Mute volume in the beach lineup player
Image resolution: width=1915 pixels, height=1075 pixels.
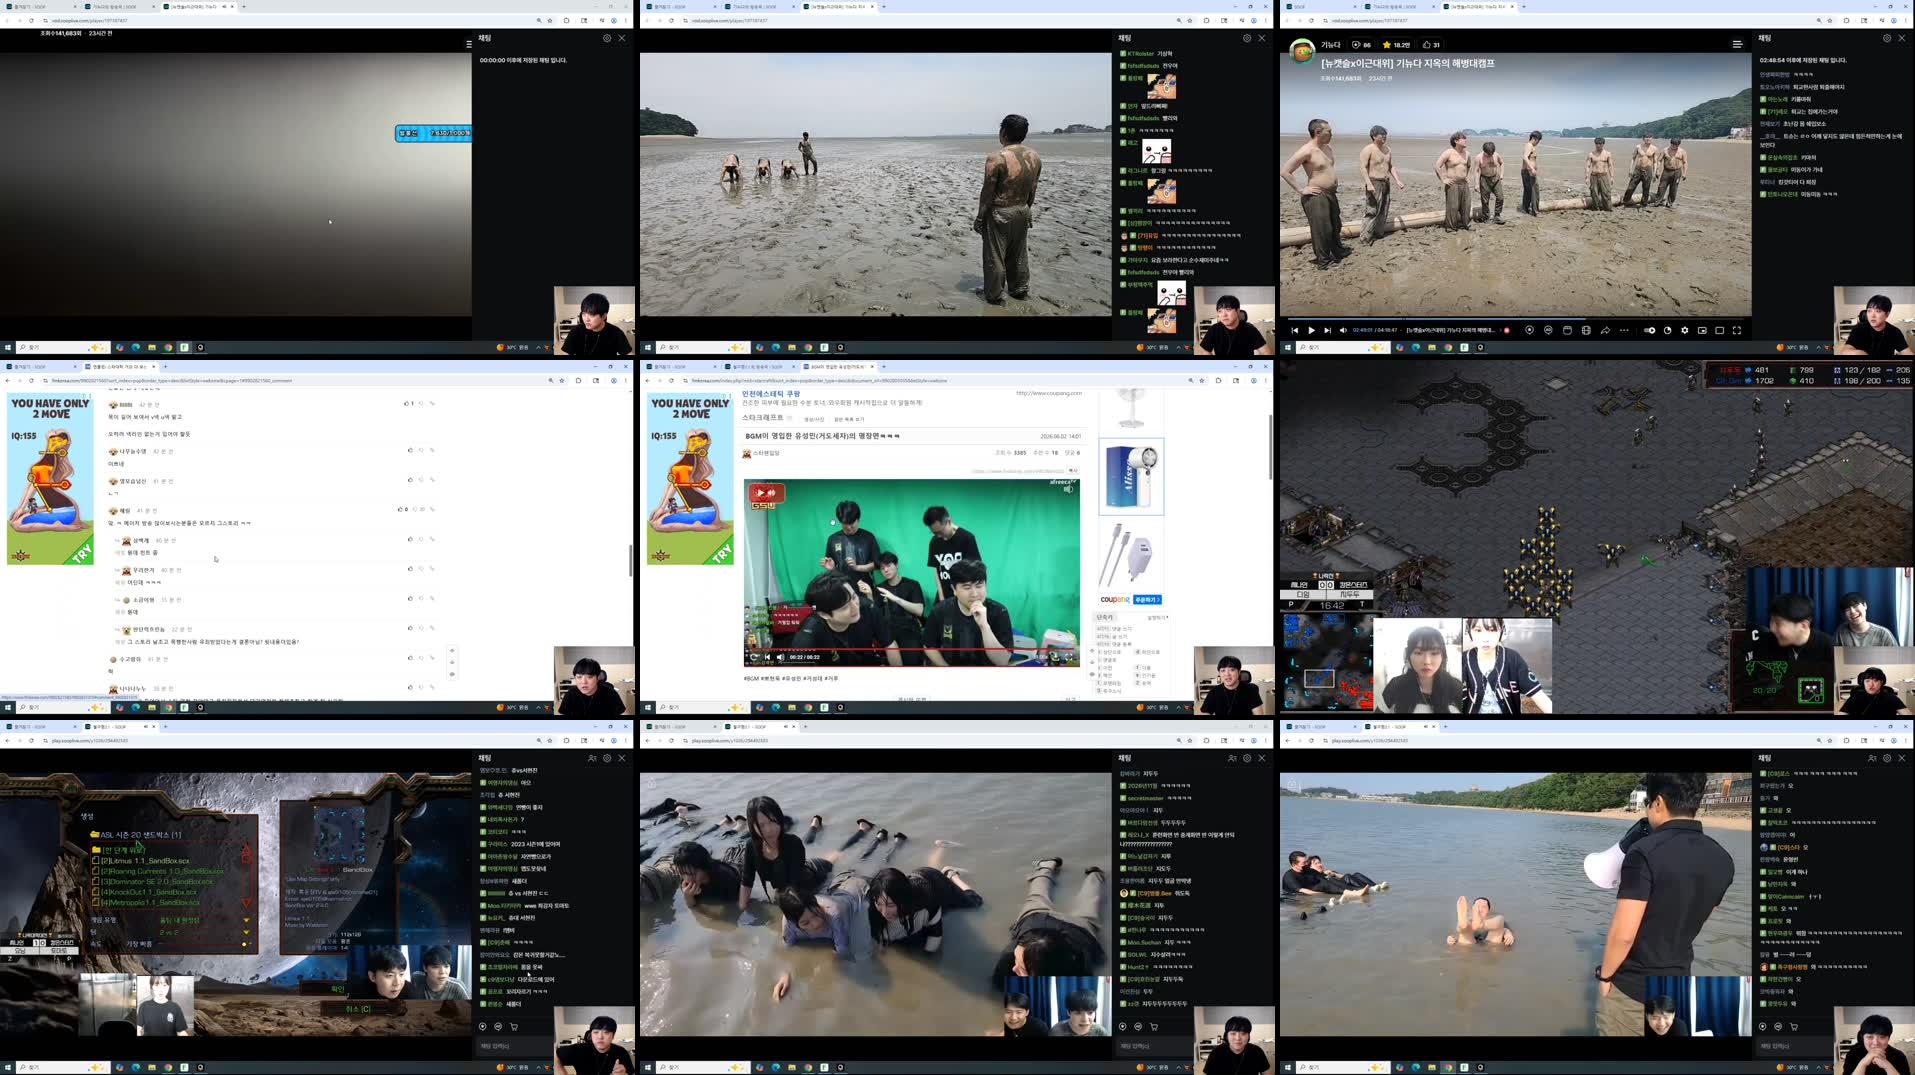[1343, 330]
